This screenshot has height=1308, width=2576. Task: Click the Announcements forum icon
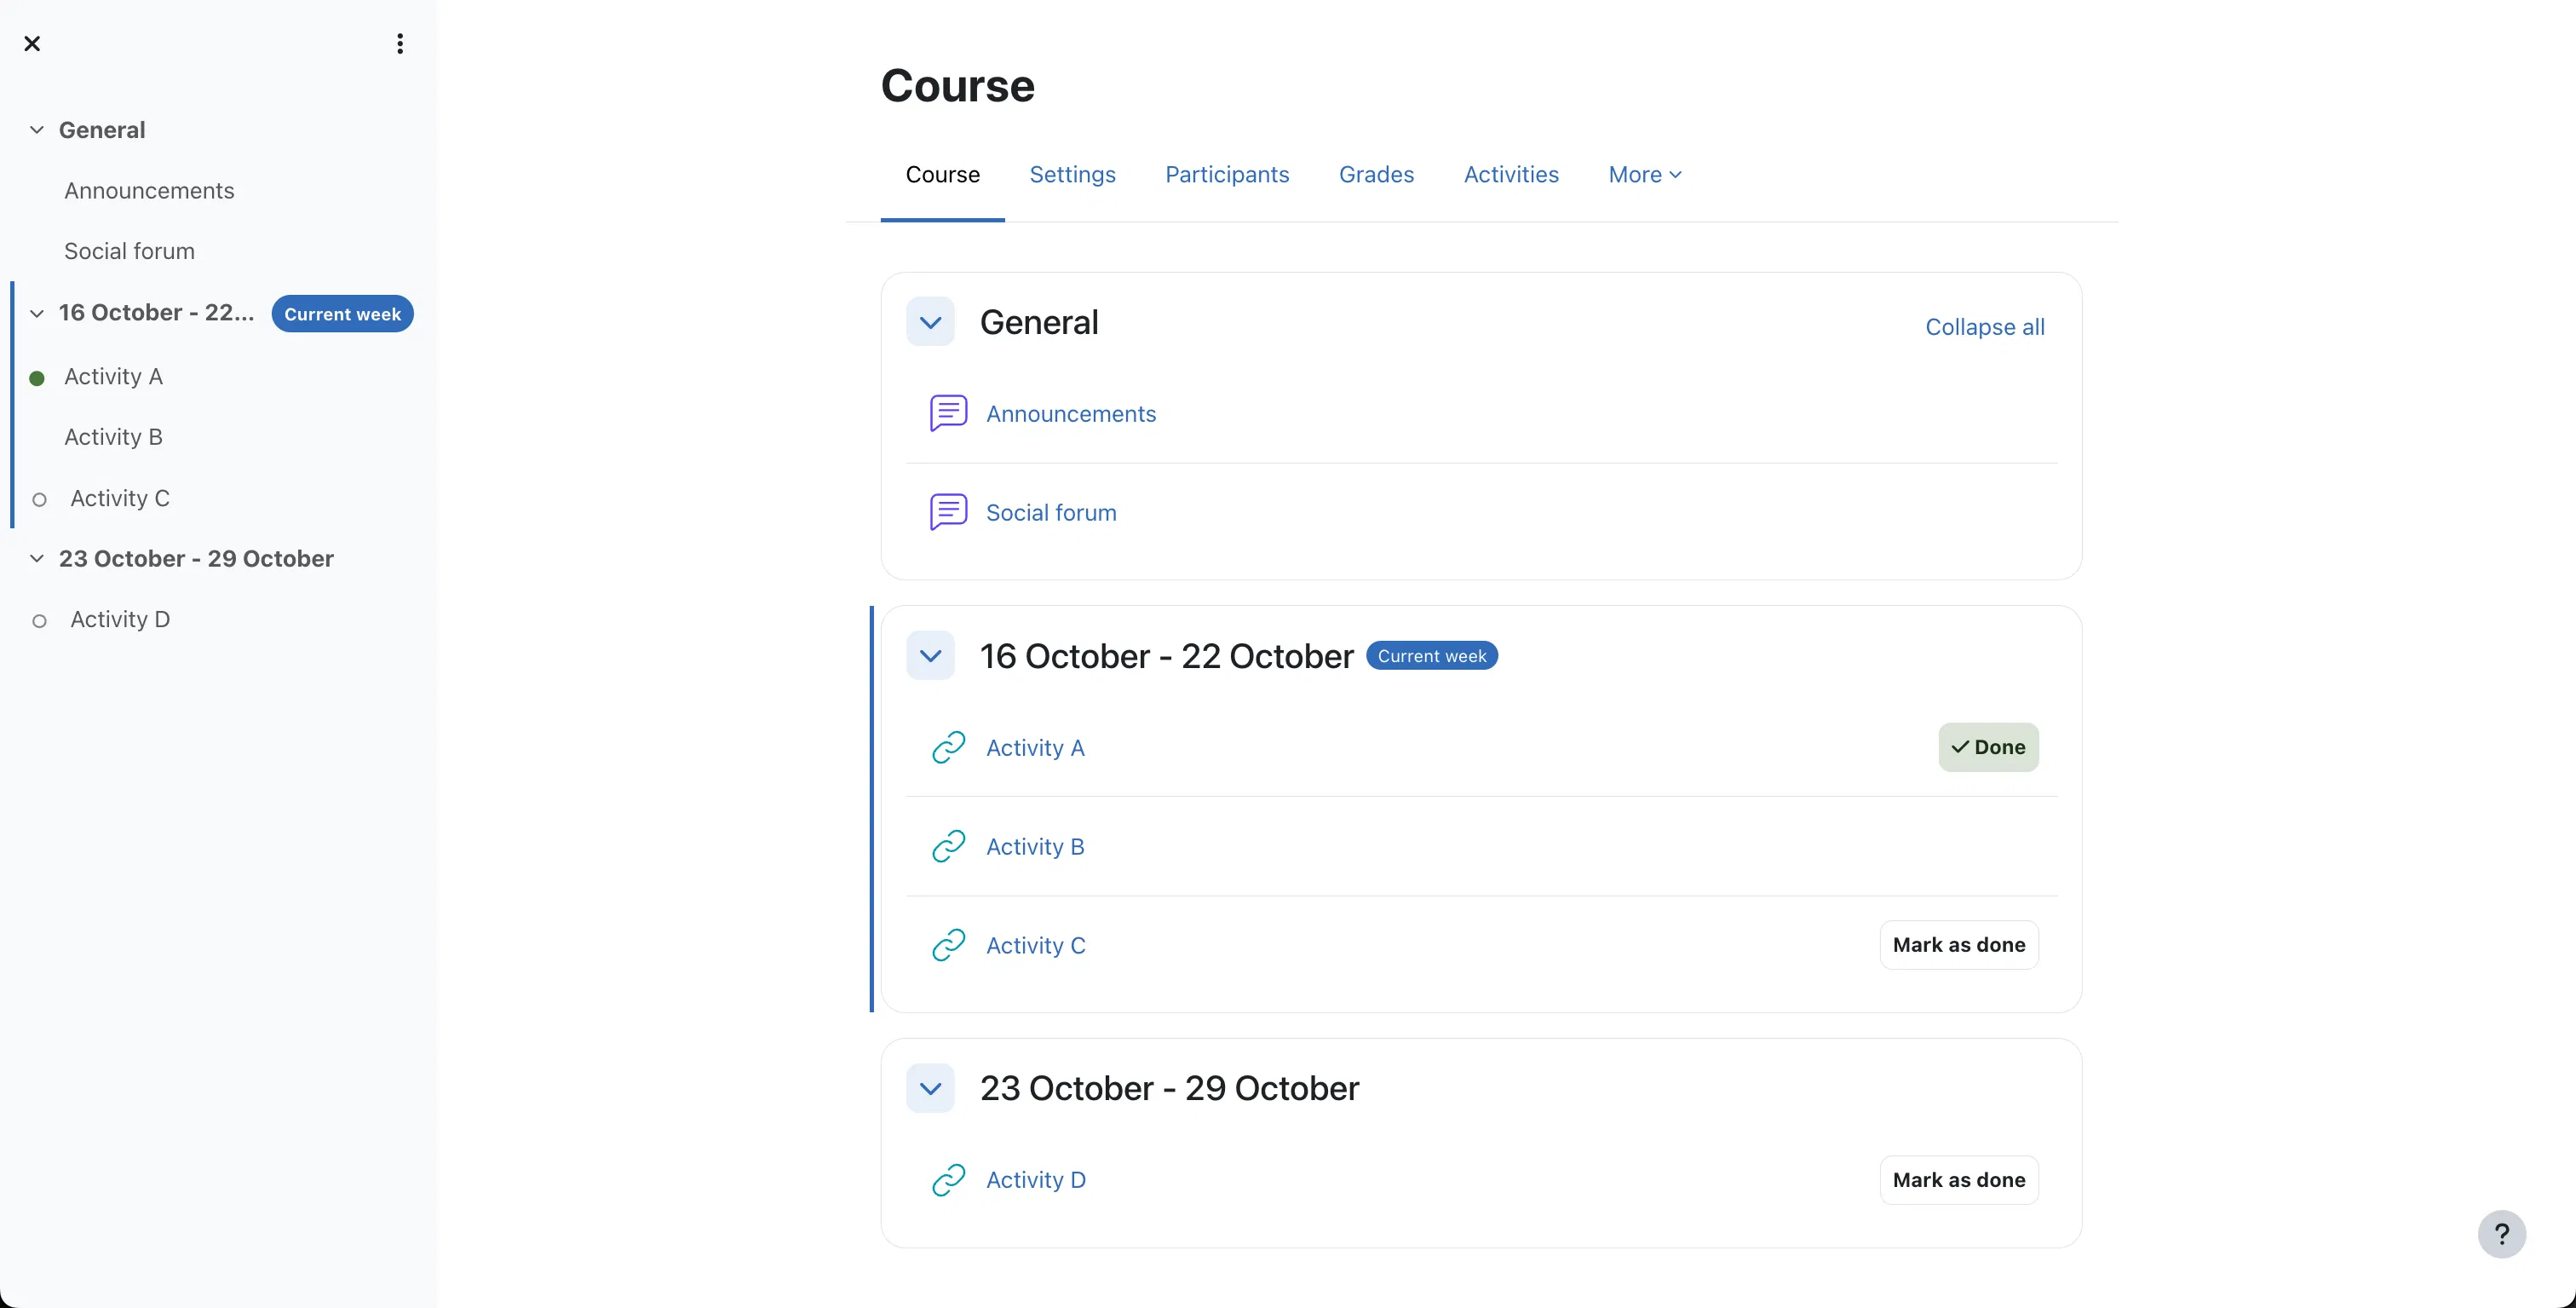tap(948, 413)
